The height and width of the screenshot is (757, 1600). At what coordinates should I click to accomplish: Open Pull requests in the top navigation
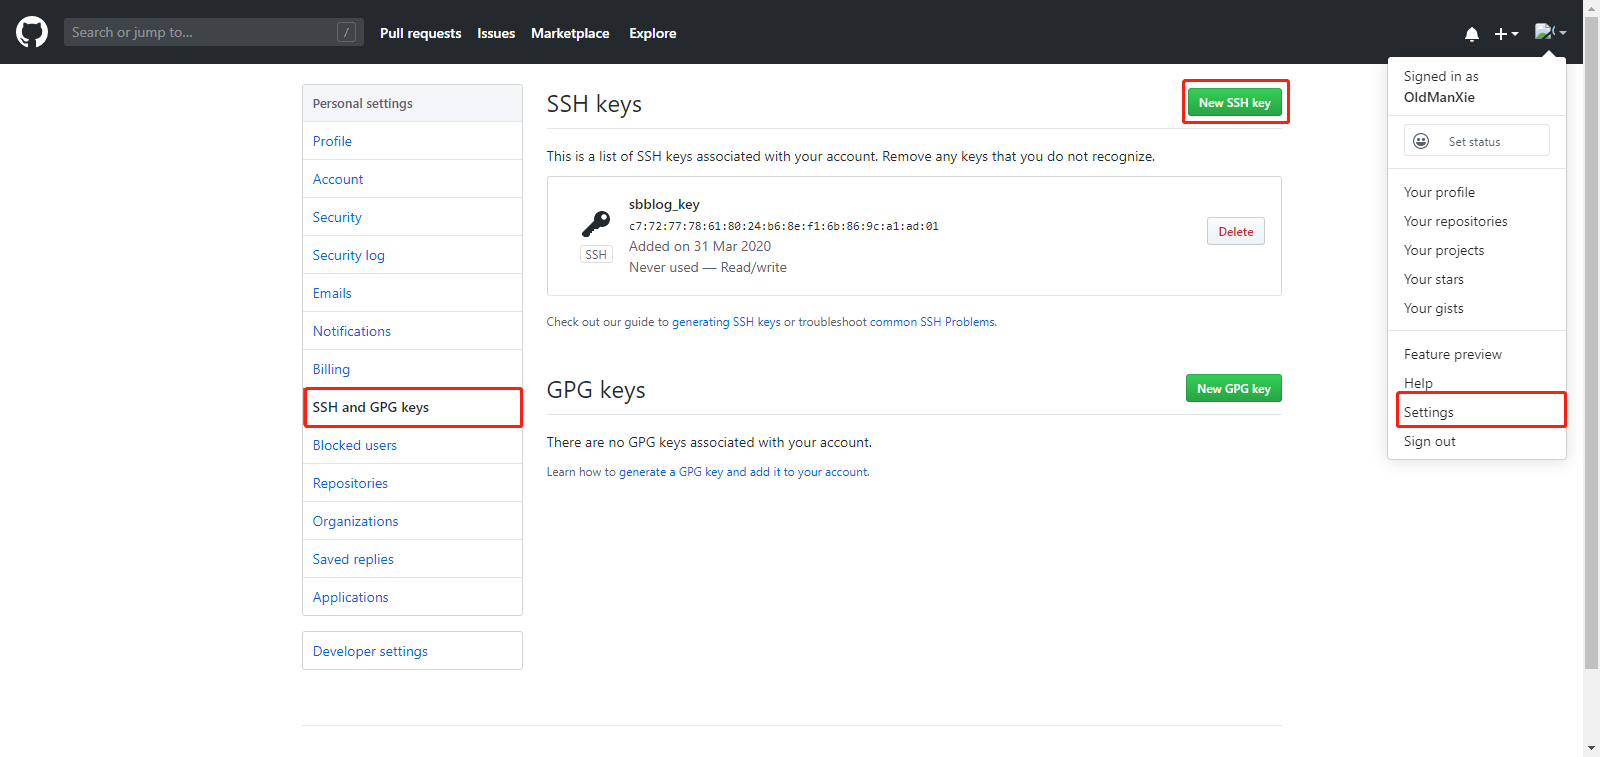[x=421, y=33]
